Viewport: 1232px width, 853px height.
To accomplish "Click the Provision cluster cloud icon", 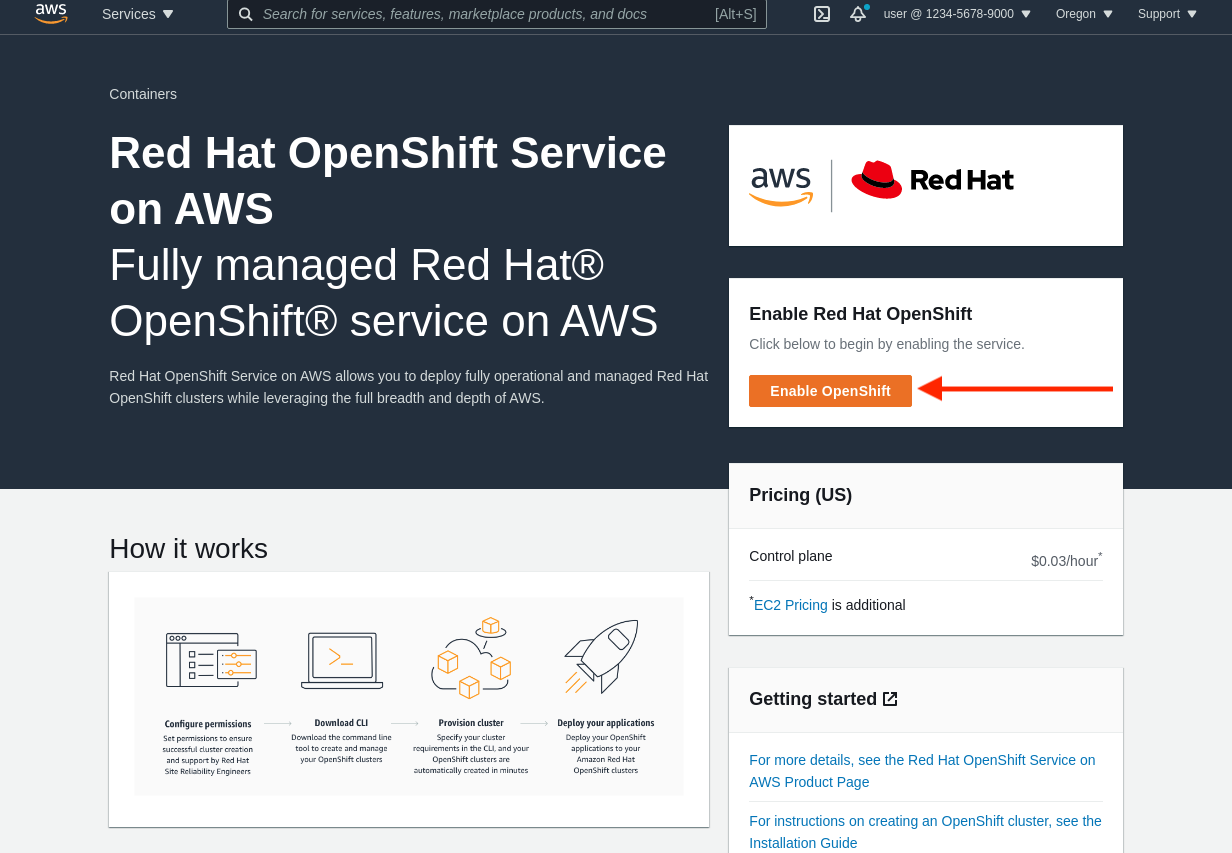I will pyautogui.click(x=471, y=659).
